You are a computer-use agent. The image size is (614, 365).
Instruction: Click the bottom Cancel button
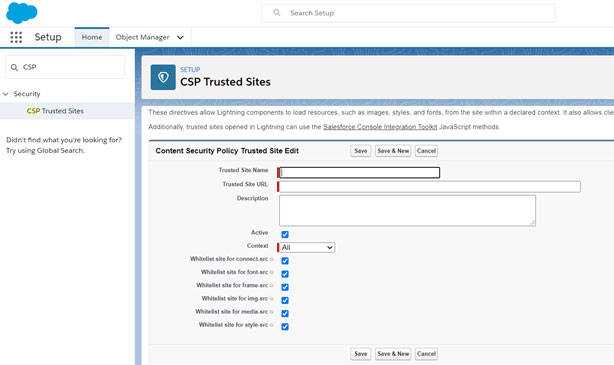[x=426, y=354]
